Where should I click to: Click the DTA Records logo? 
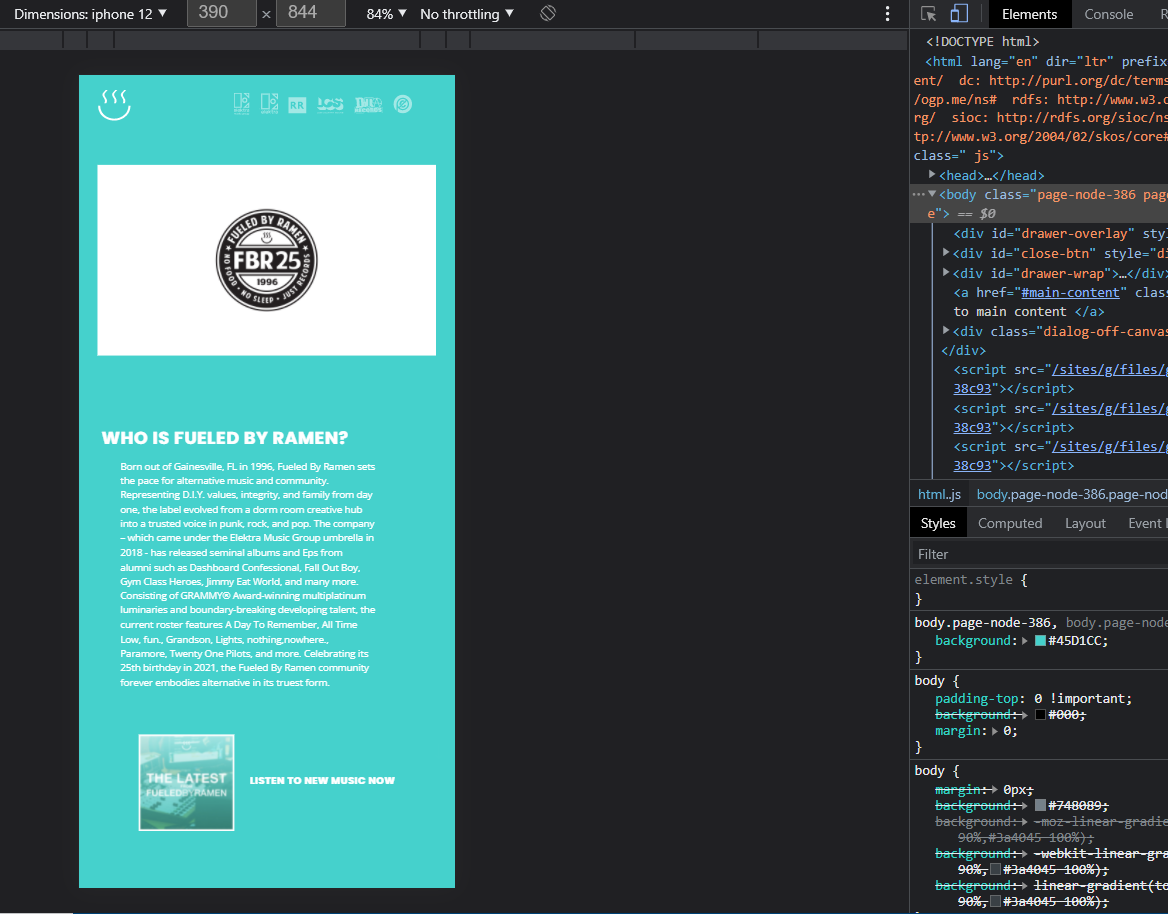(368, 104)
